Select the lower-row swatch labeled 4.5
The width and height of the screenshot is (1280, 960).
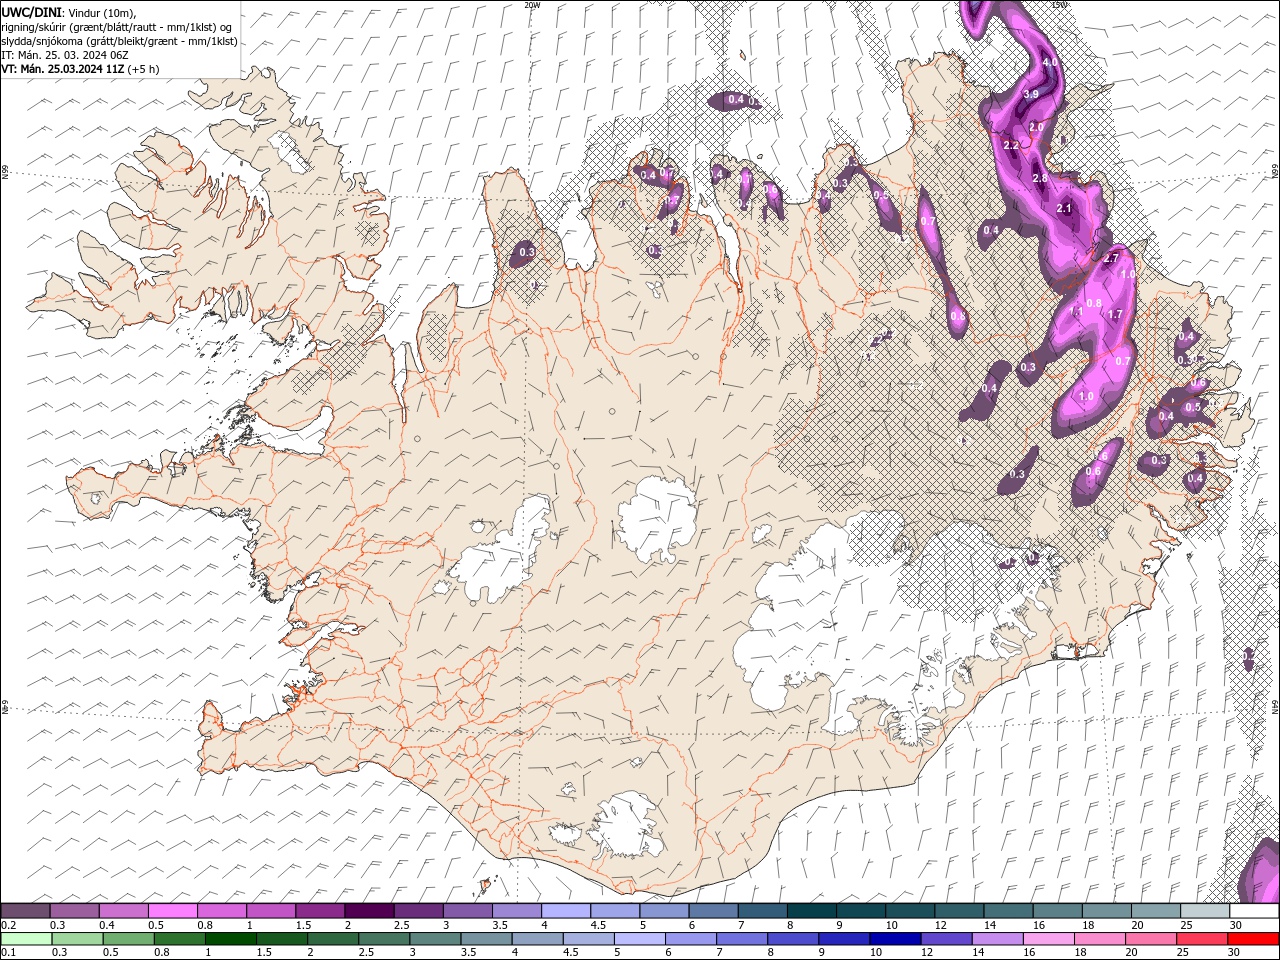pyautogui.click(x=589, y=939)
